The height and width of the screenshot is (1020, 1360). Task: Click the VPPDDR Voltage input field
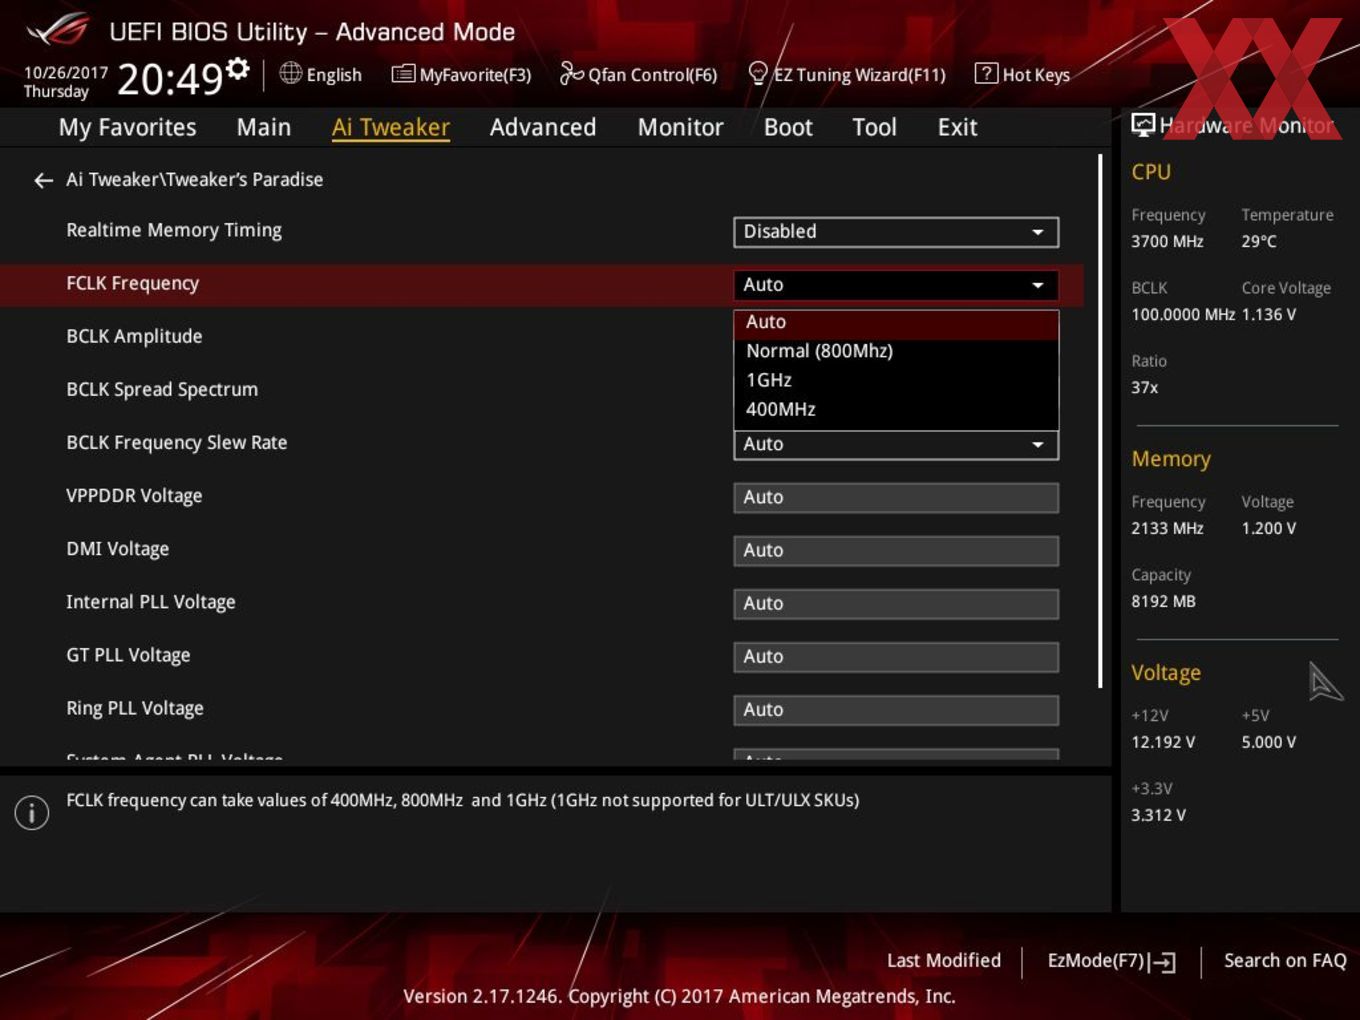tap(896, 497)
